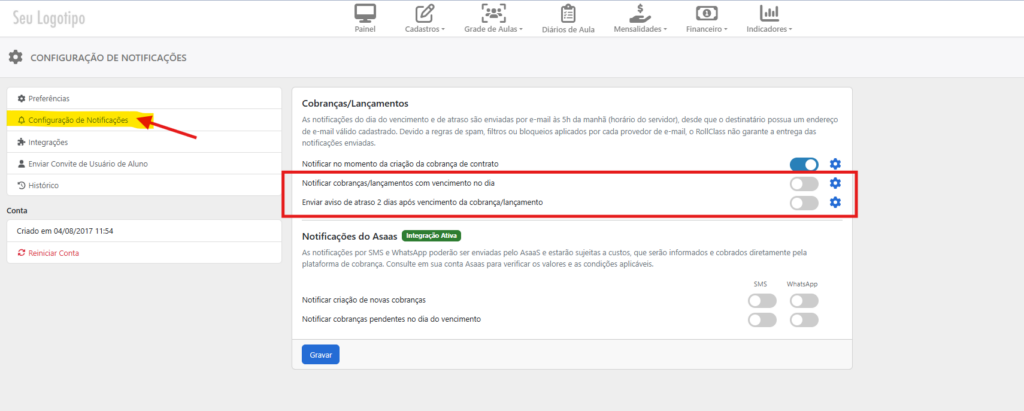Open the Painel monitor icon
The image size is (1024, 411).
click(365, 13)
